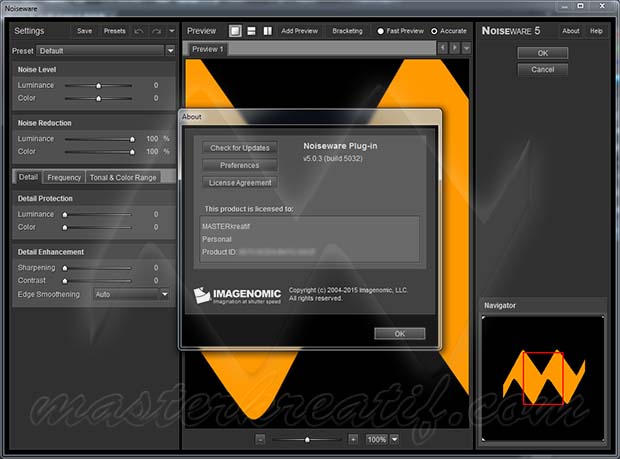The image size is (620, 459).
Task: Click Noise Level Luminance 0 value
Action: [x=156, y=85]
